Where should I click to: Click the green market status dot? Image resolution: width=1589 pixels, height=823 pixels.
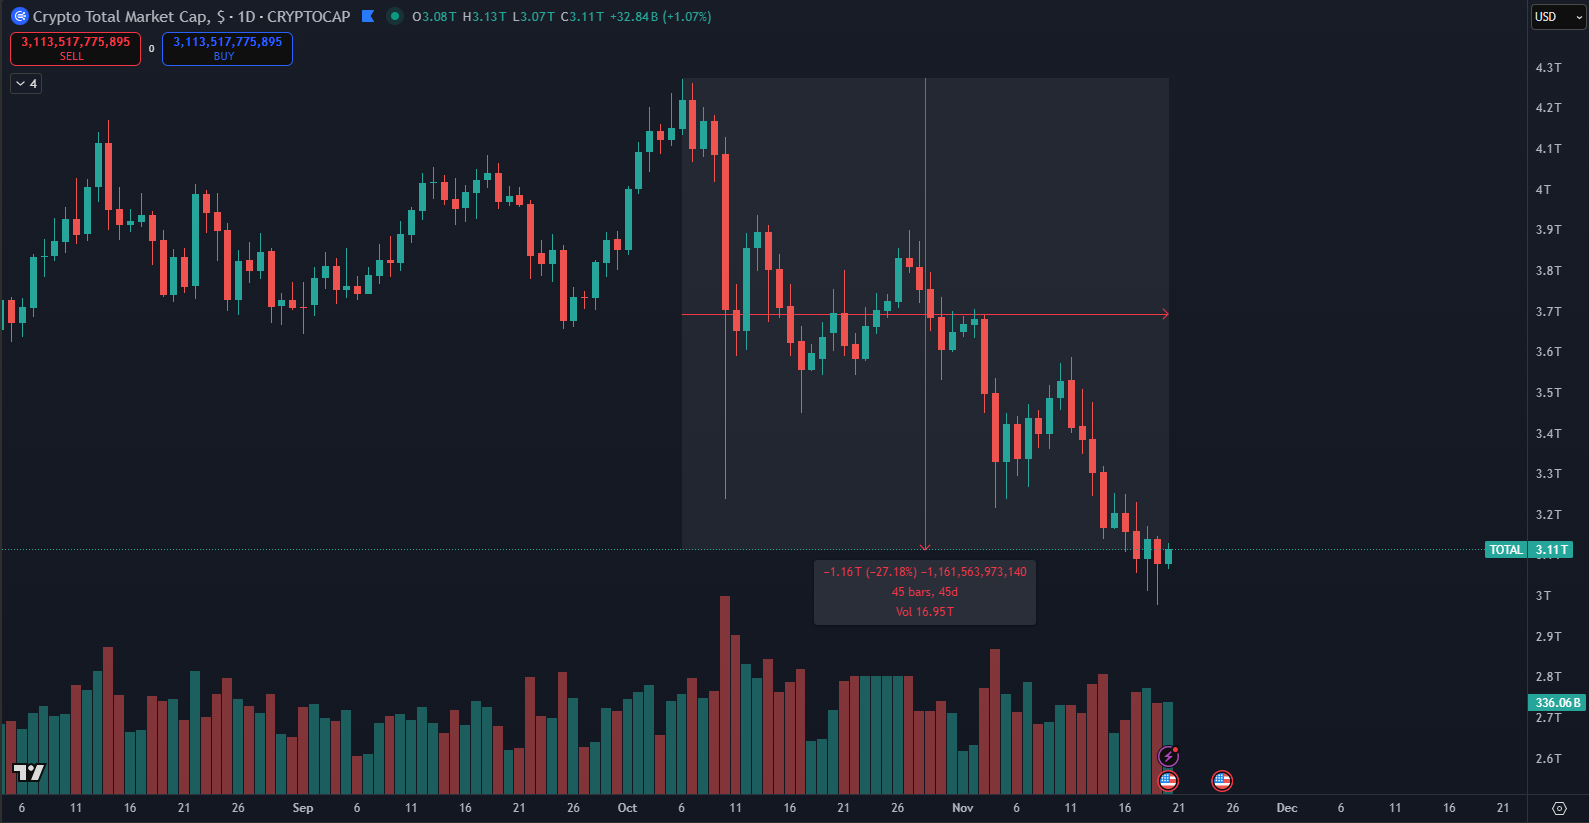click(x=395, y=16)
